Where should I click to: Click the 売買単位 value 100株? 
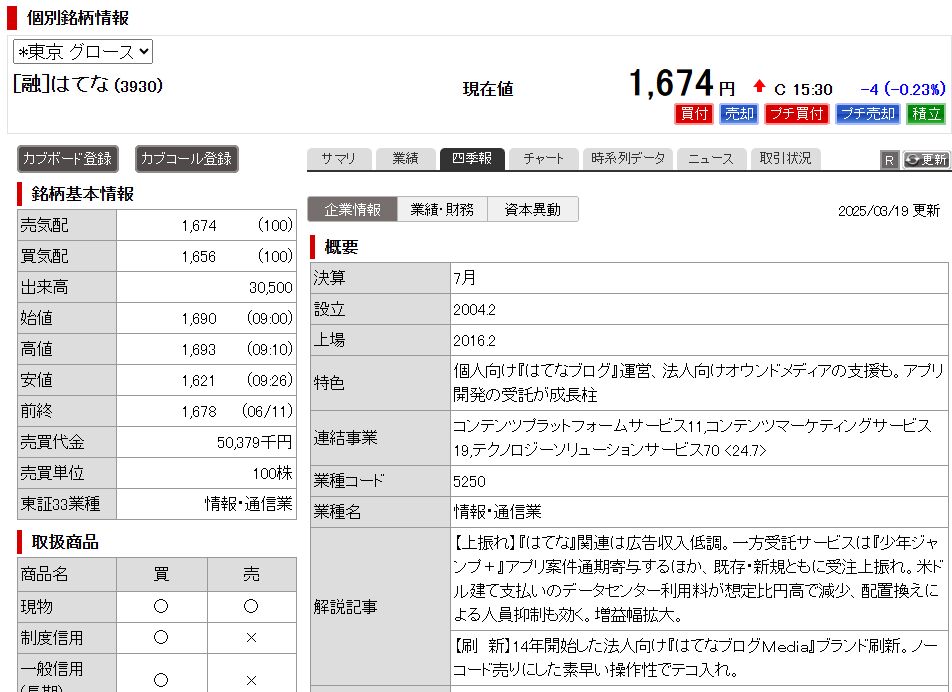(x=273, y=473)
